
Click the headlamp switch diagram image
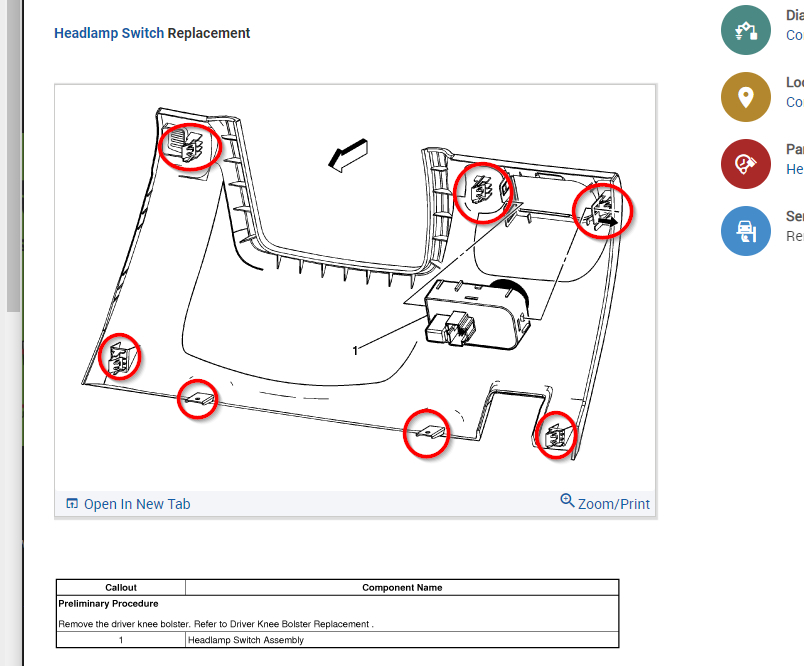coord(355,287)
